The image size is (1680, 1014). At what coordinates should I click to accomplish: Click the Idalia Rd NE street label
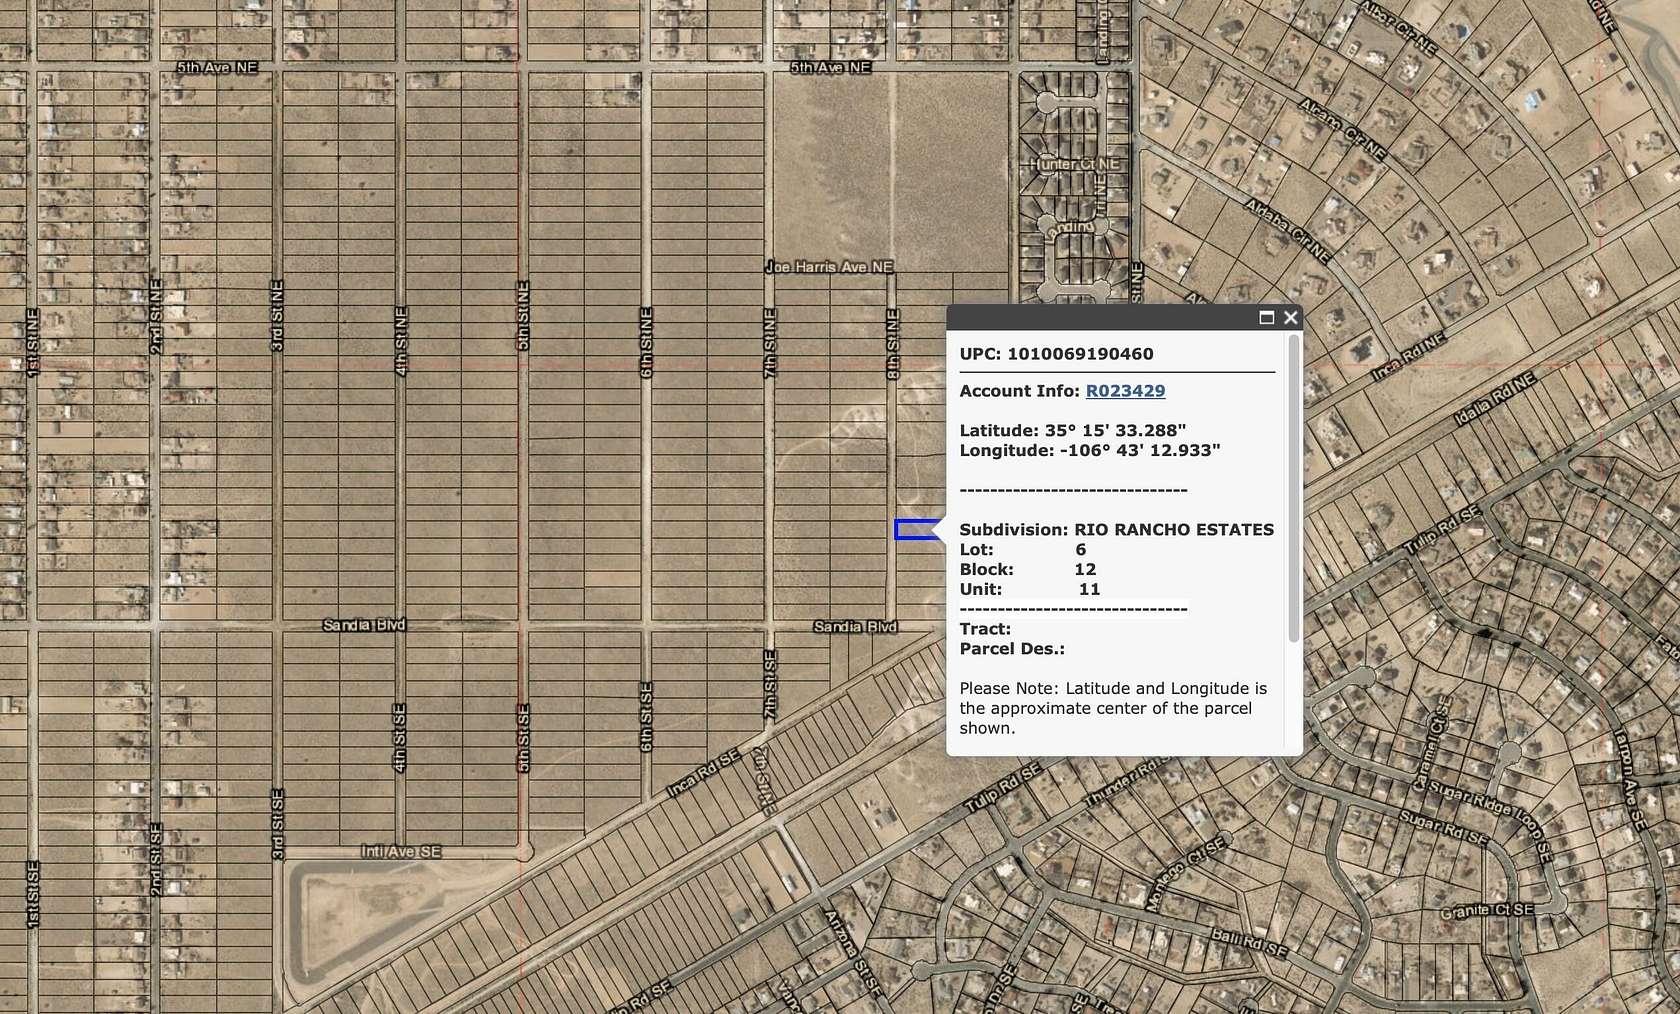point(1495,399)
